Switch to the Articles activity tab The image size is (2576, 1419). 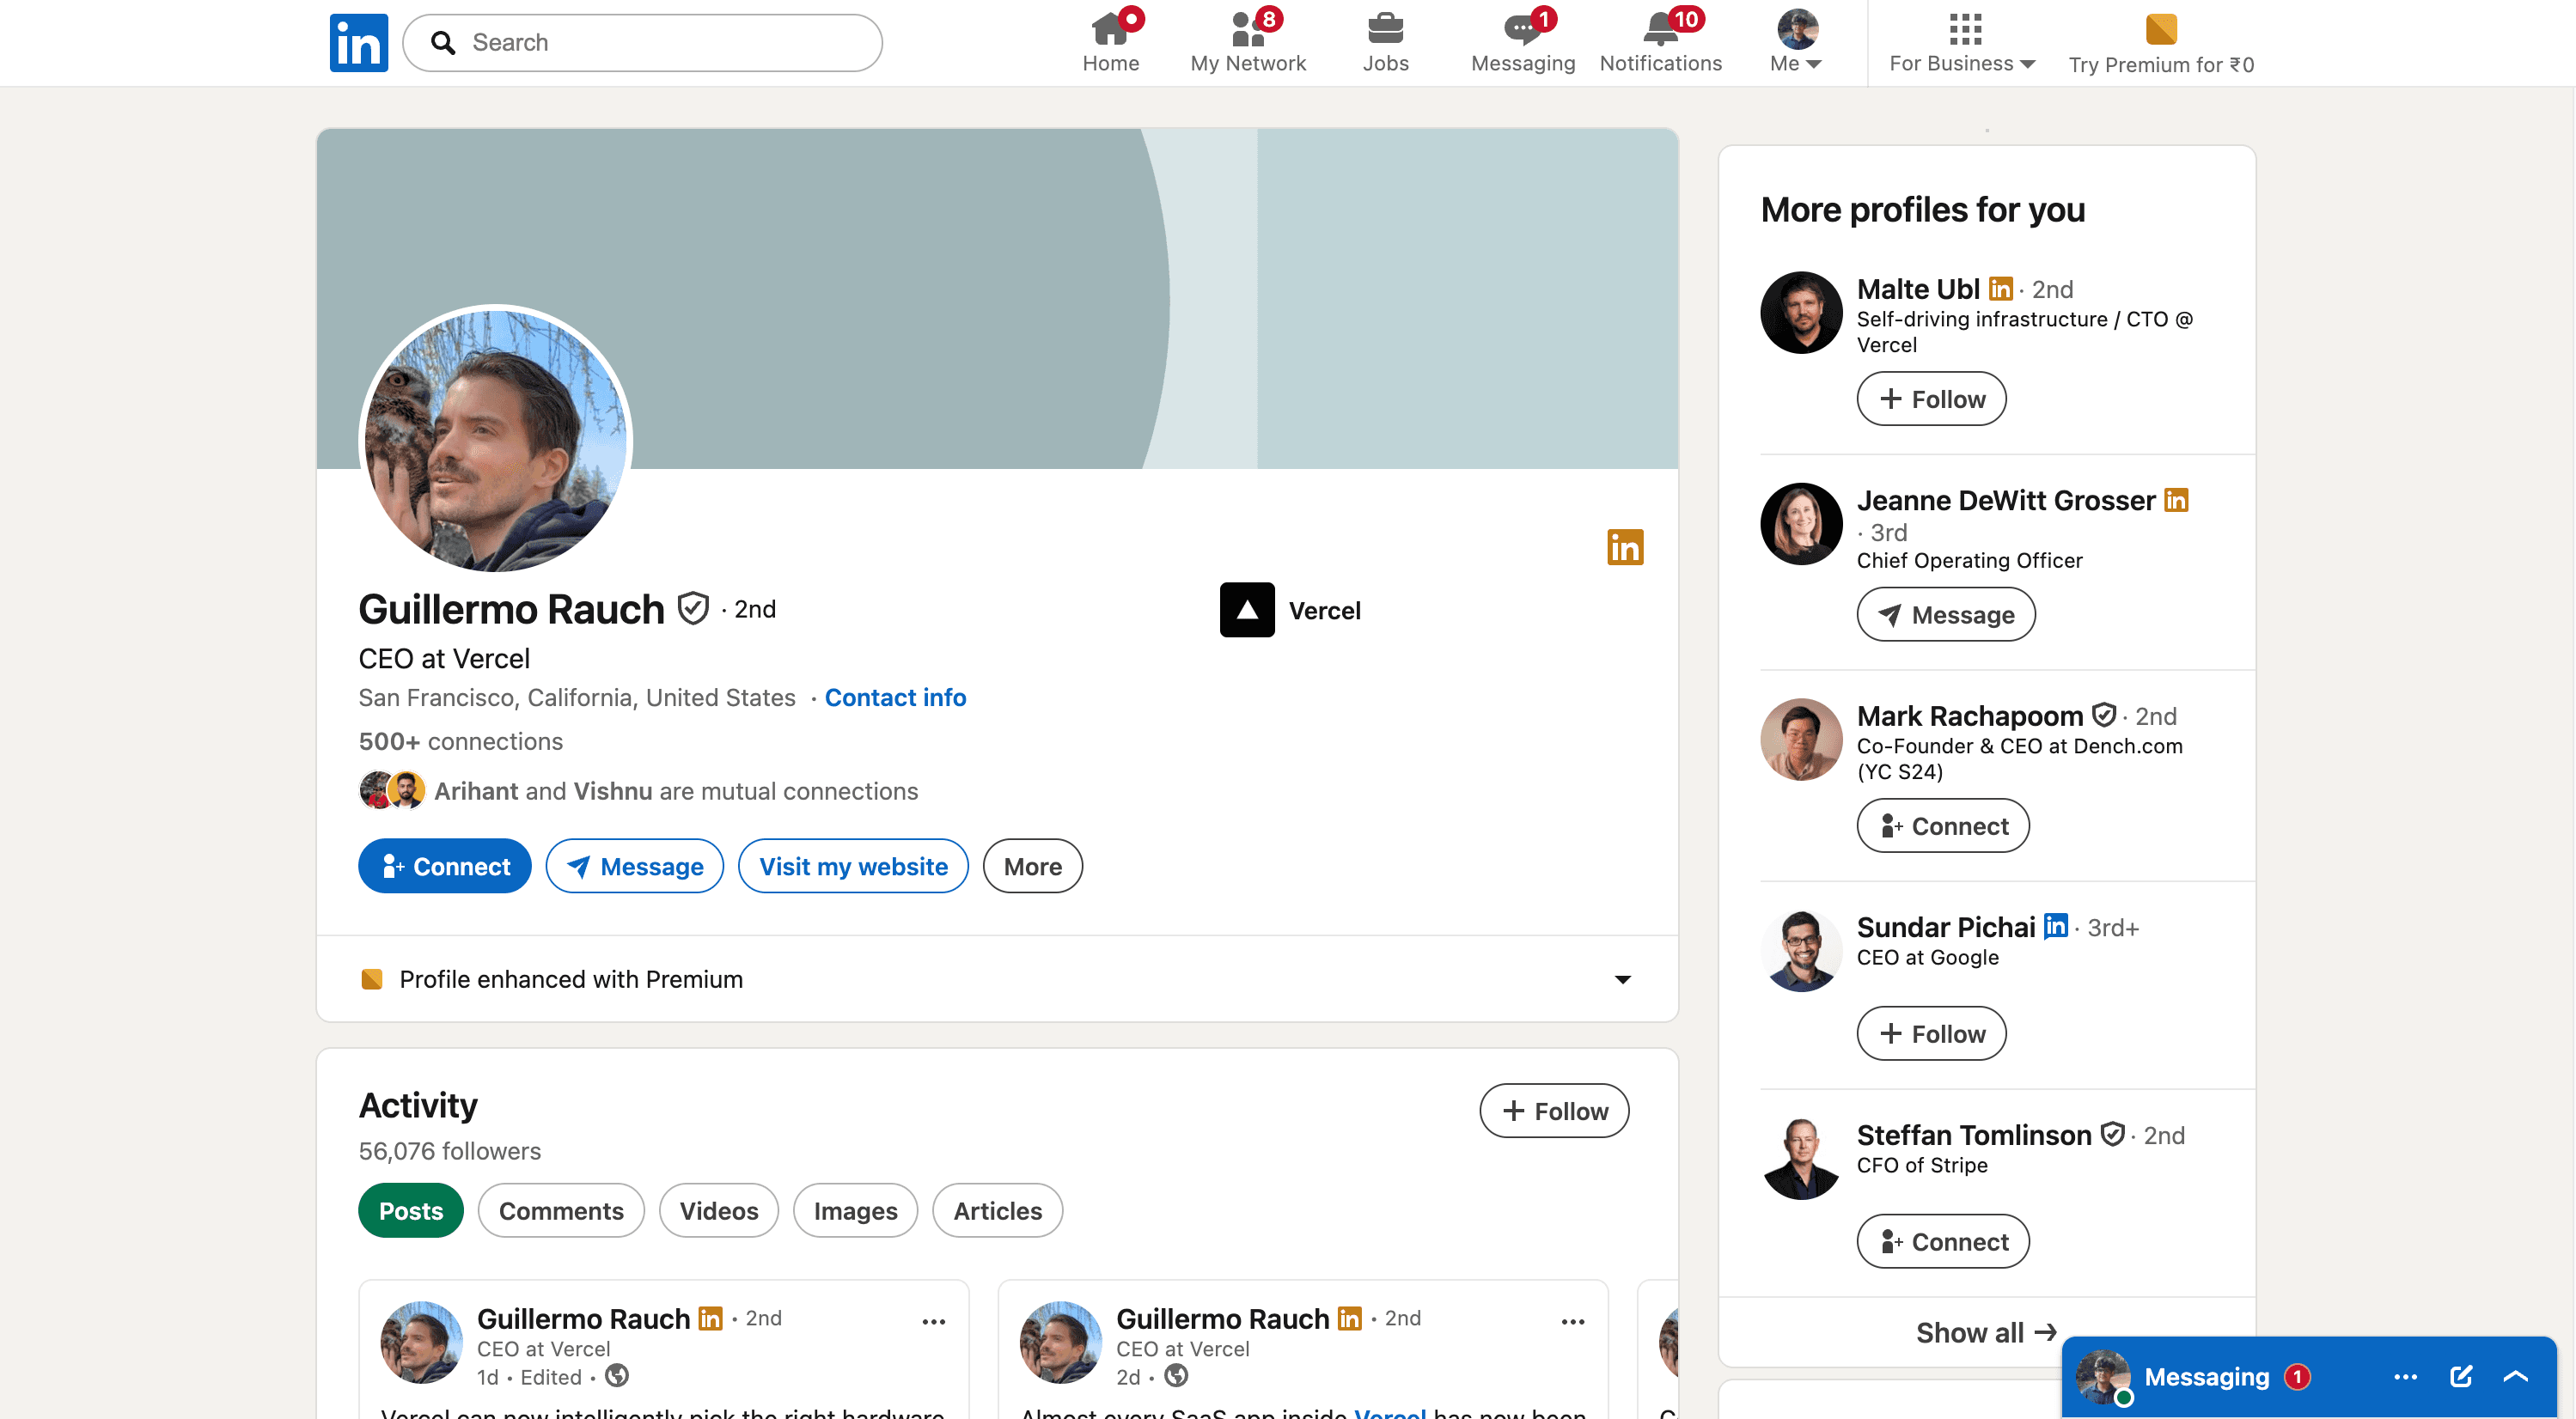point(996,1210)
